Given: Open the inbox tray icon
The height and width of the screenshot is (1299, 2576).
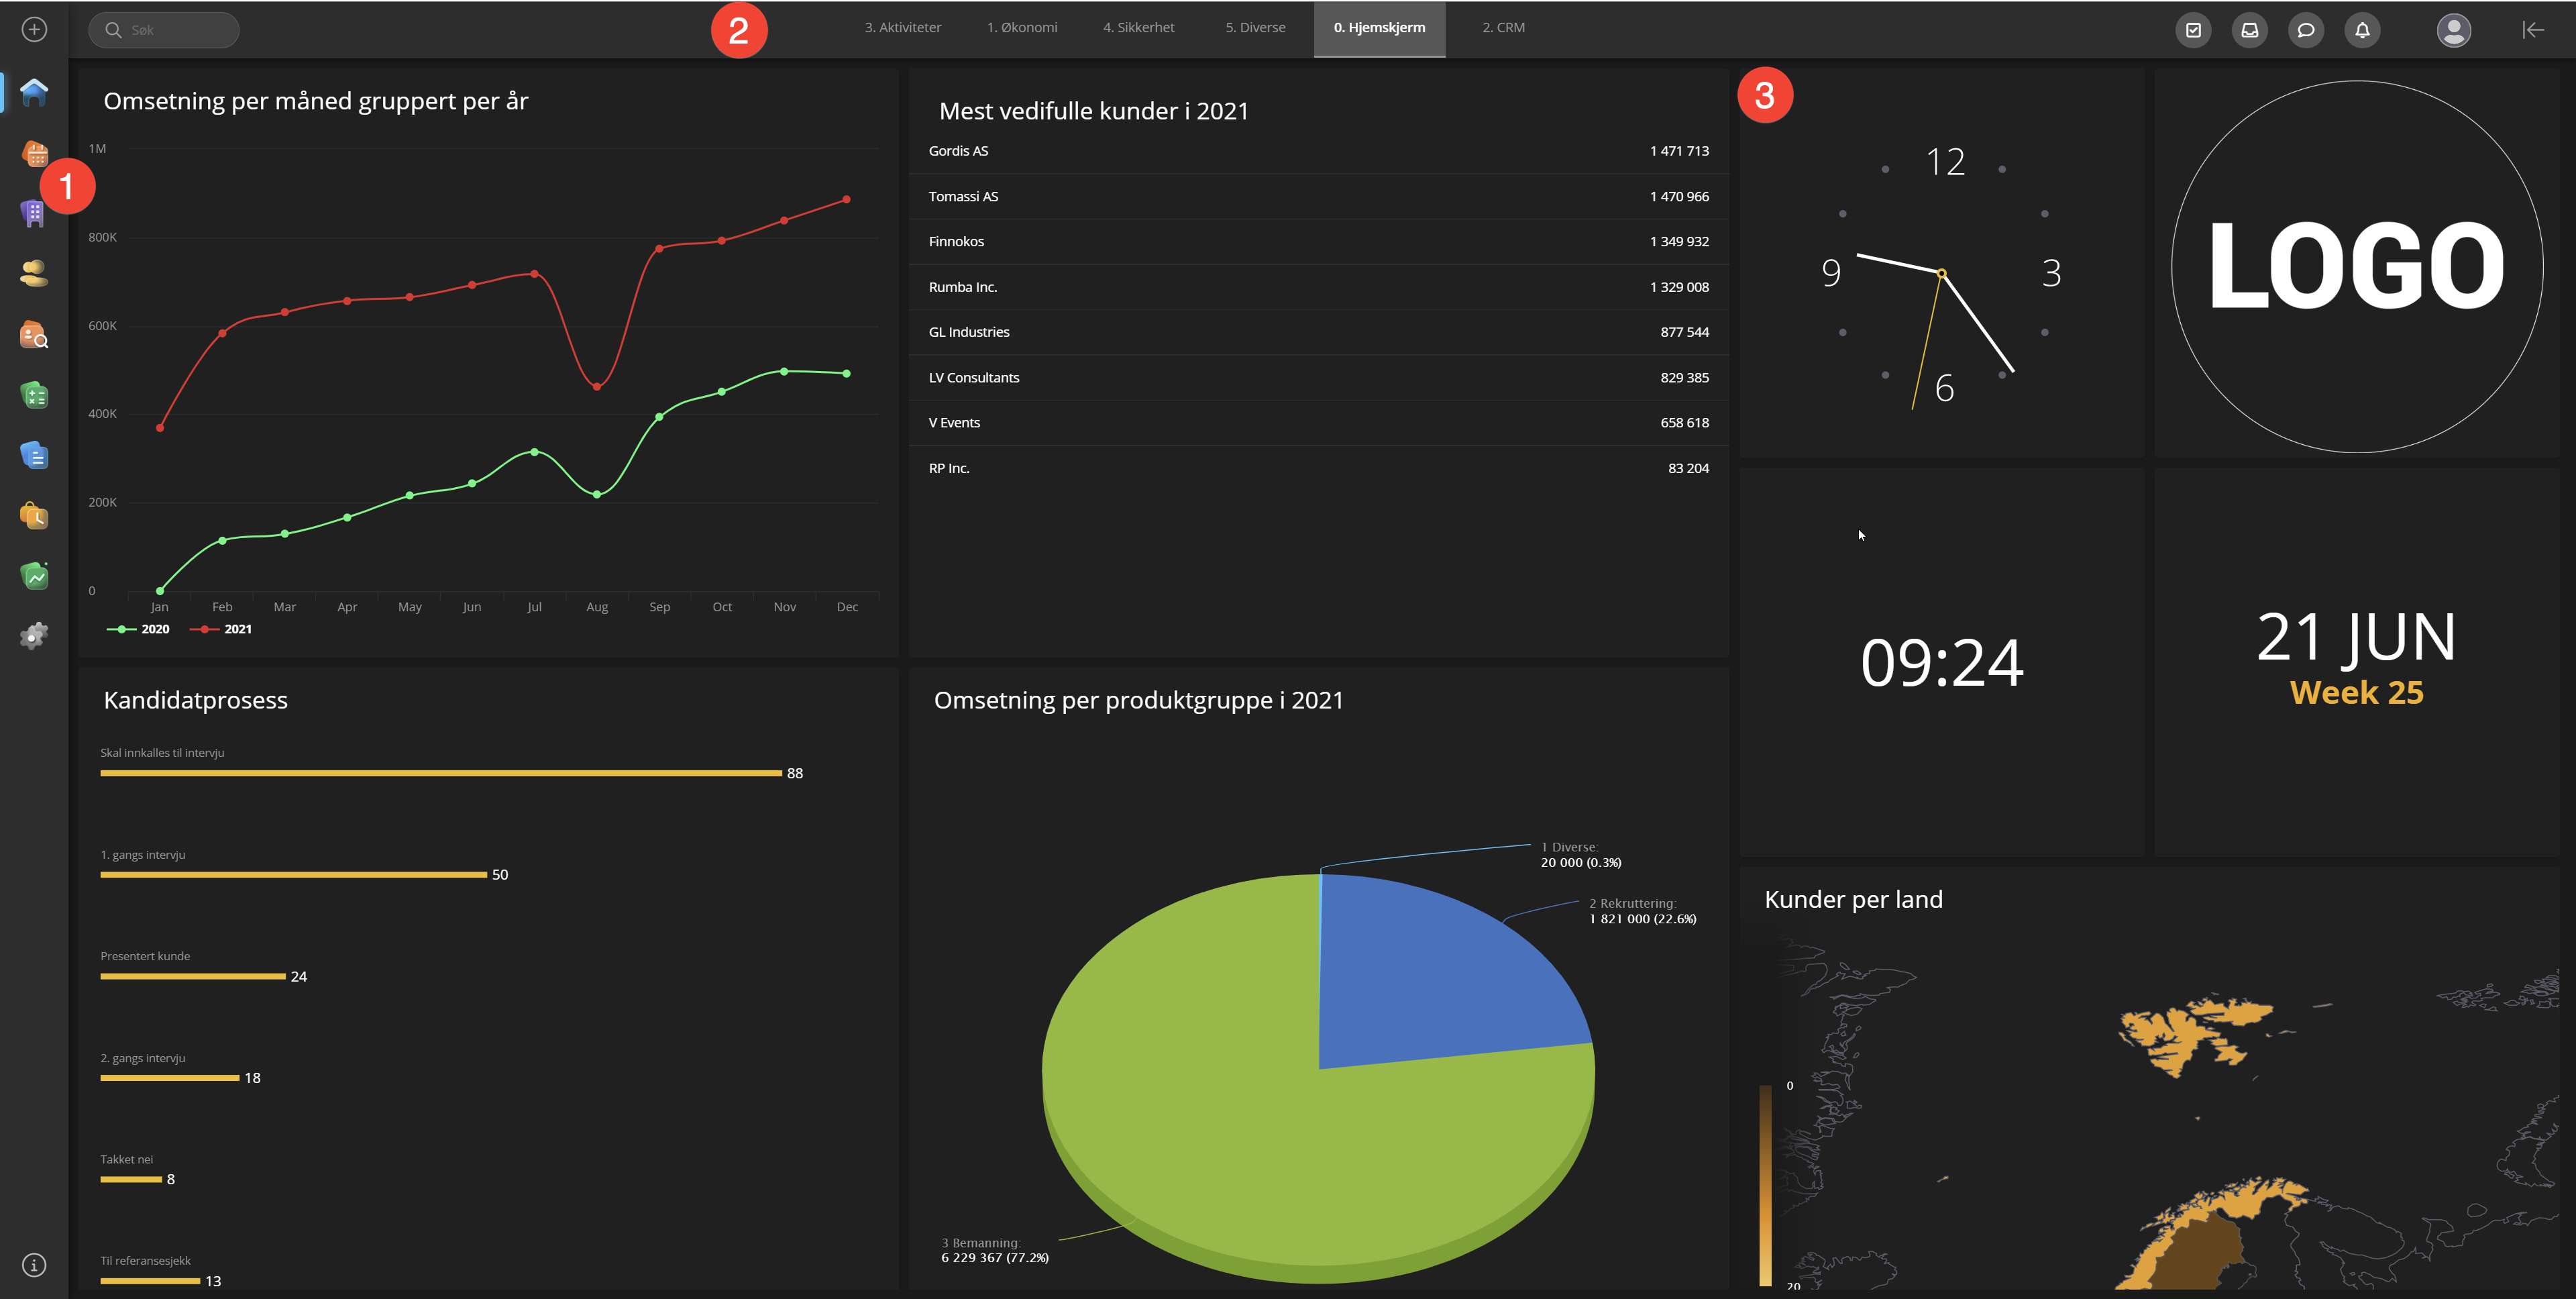Looking at the screenshot, I should click(2250, 30).
